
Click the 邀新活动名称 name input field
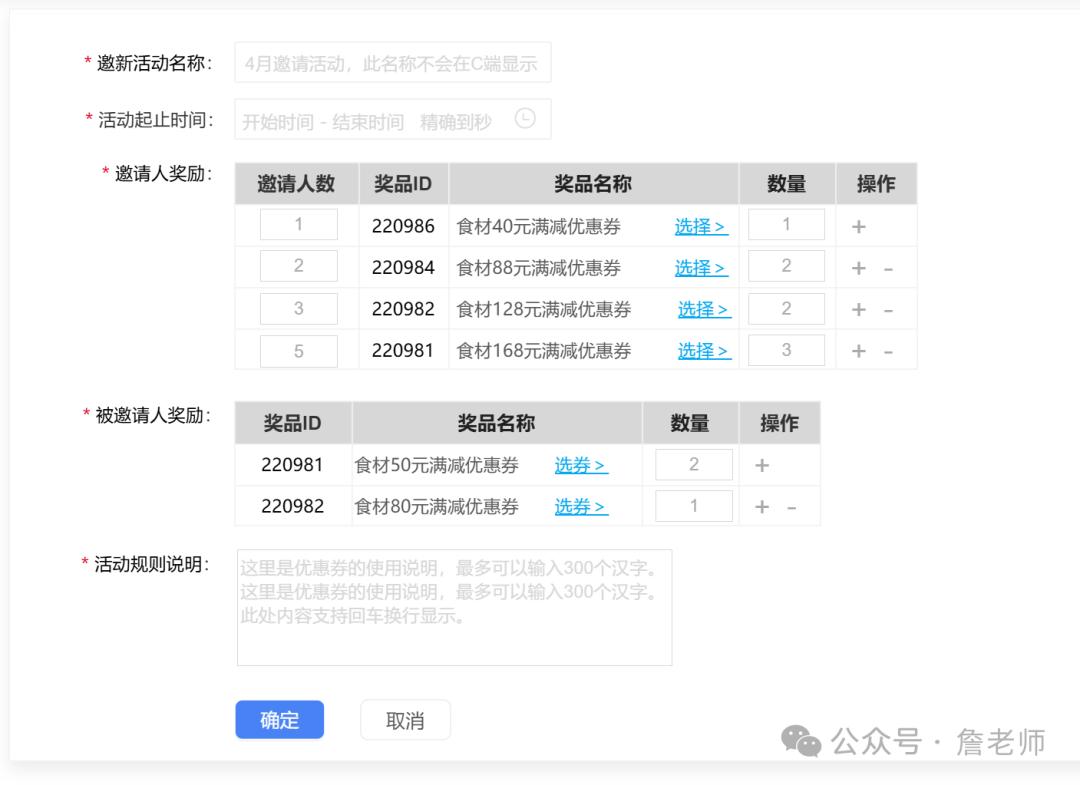(x=392, y=62)
